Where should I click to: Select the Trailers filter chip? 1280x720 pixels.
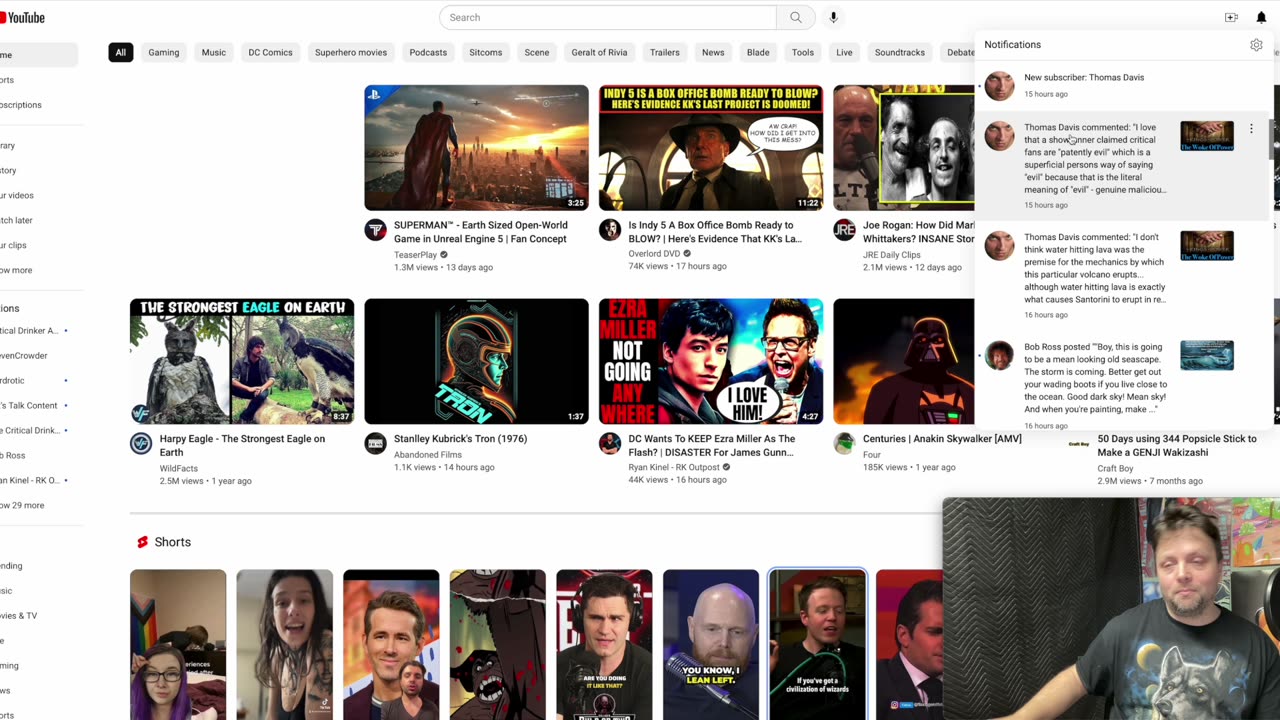tap(665, 52)
